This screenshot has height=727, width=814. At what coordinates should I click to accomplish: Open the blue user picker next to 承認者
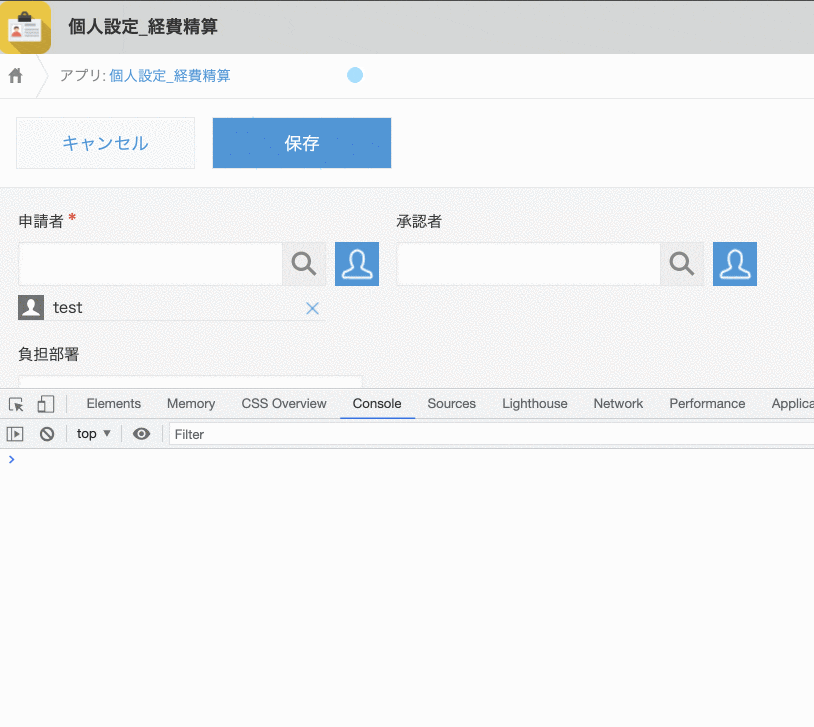(734, 263)
